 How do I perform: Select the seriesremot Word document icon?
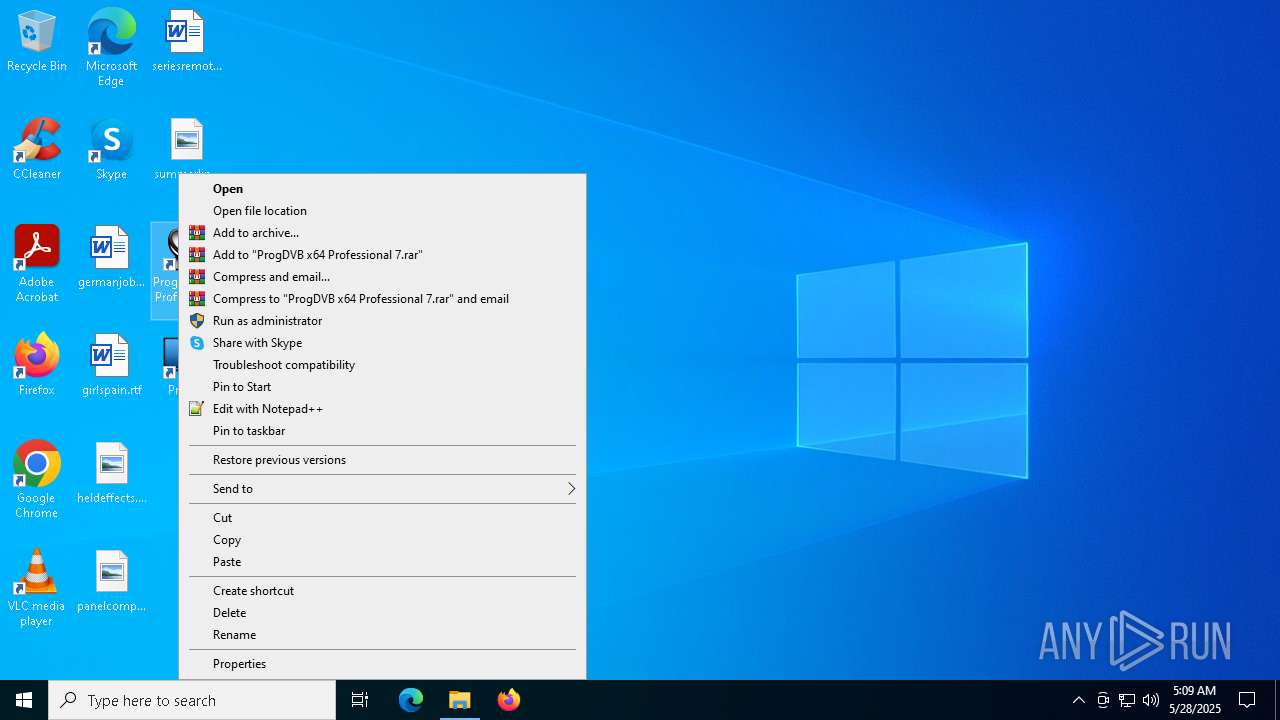tap(186, 42)
